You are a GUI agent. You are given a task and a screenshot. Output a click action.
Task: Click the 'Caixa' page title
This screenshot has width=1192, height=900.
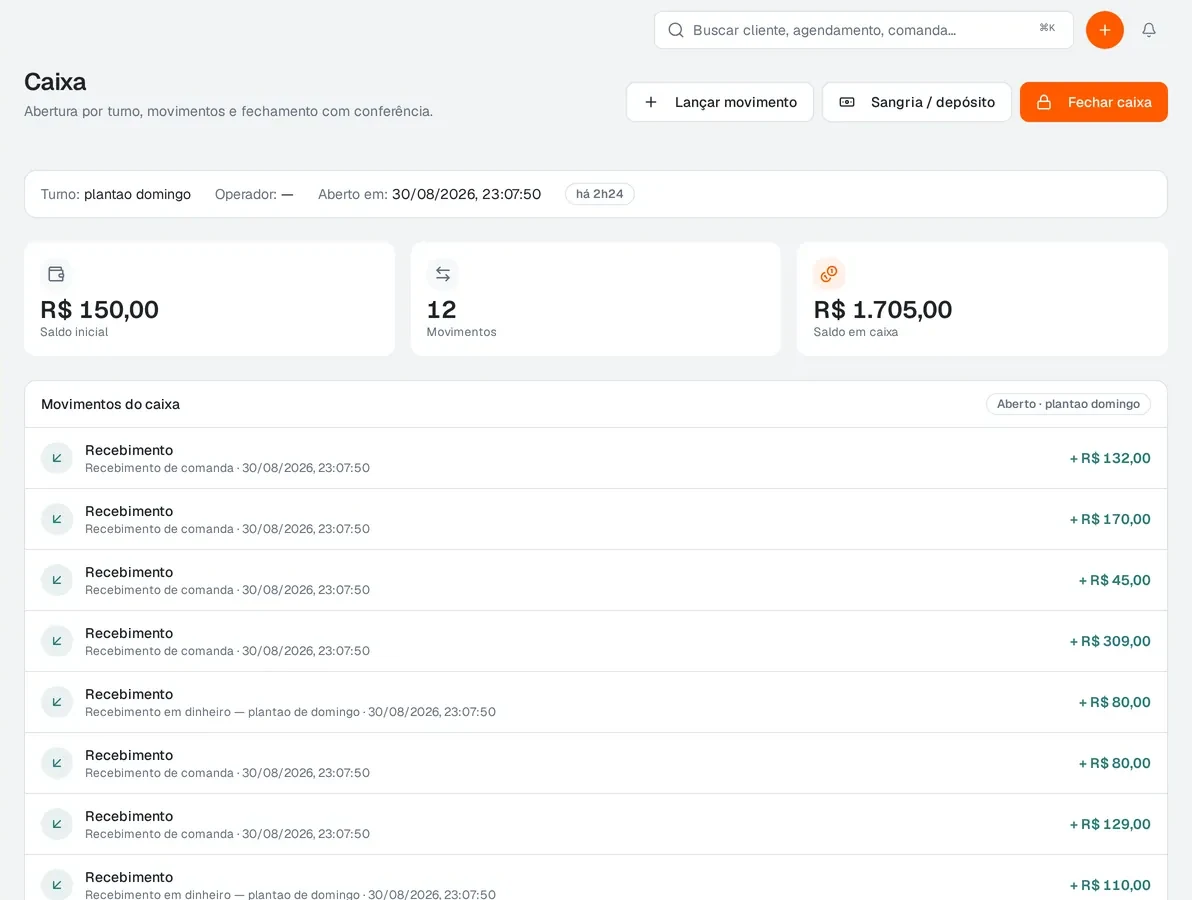tap(55, 81)
